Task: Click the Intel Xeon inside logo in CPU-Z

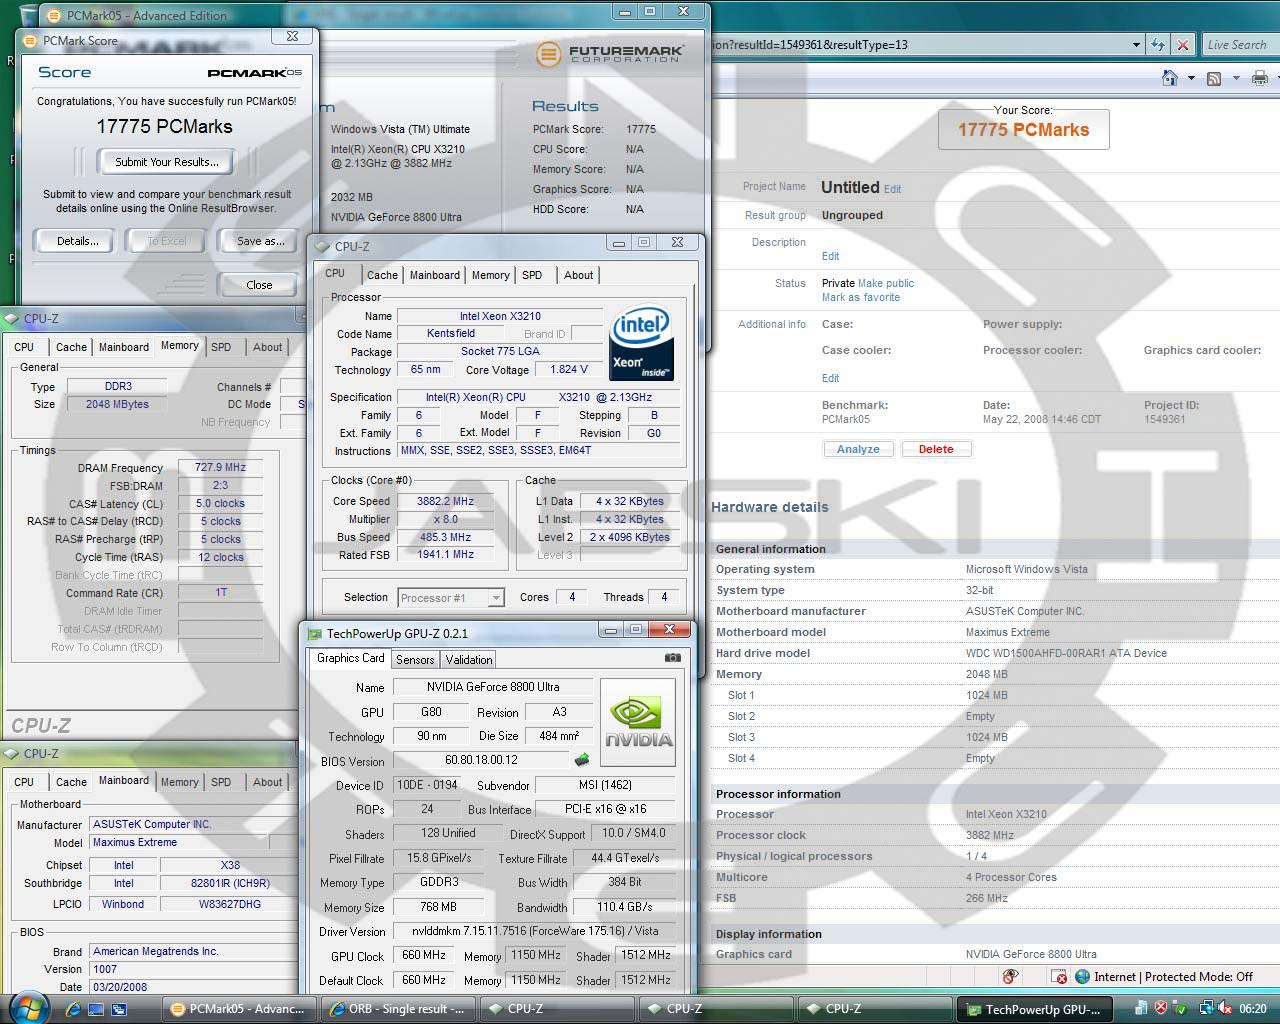Action: [641, 344]
